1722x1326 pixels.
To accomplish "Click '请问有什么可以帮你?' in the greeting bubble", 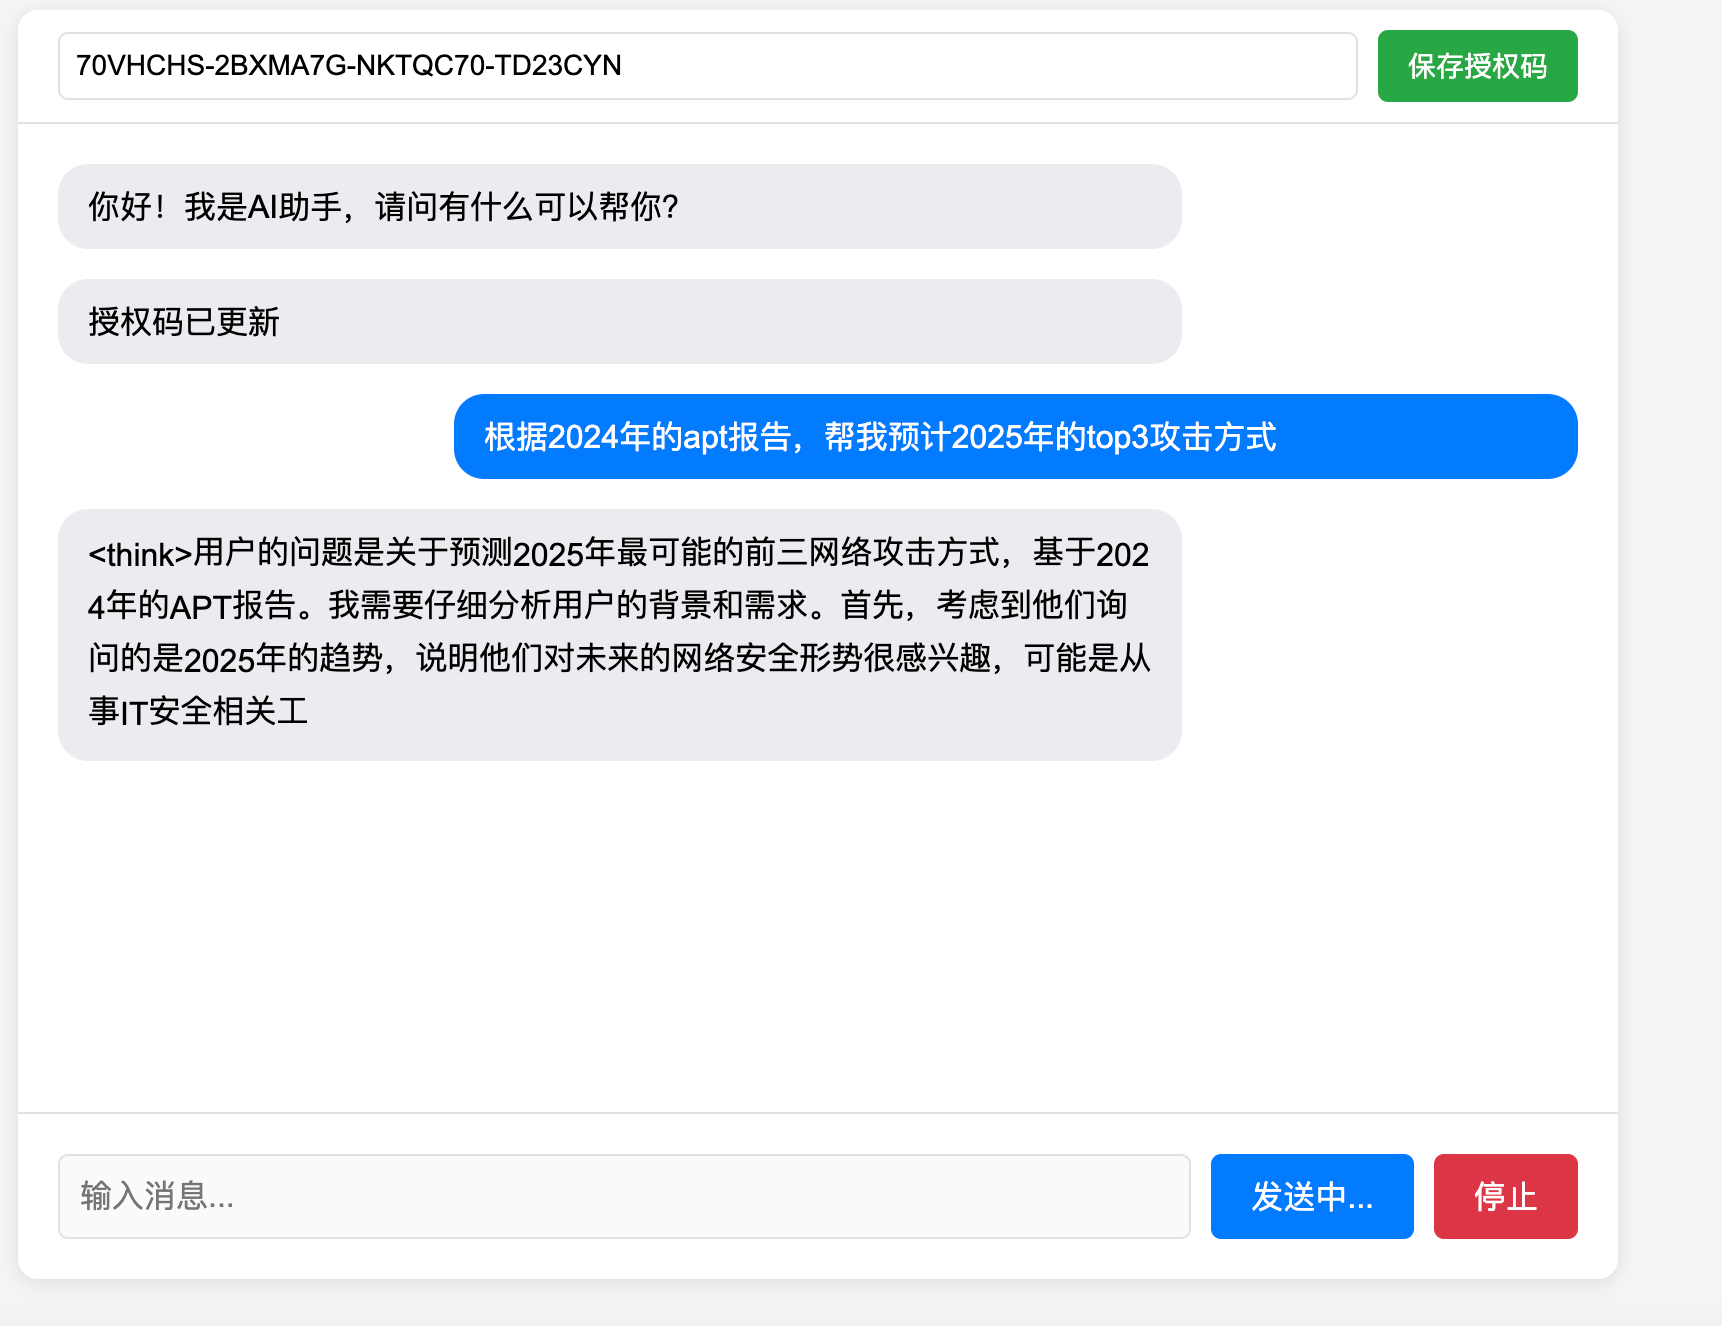I will pos(526,207).
